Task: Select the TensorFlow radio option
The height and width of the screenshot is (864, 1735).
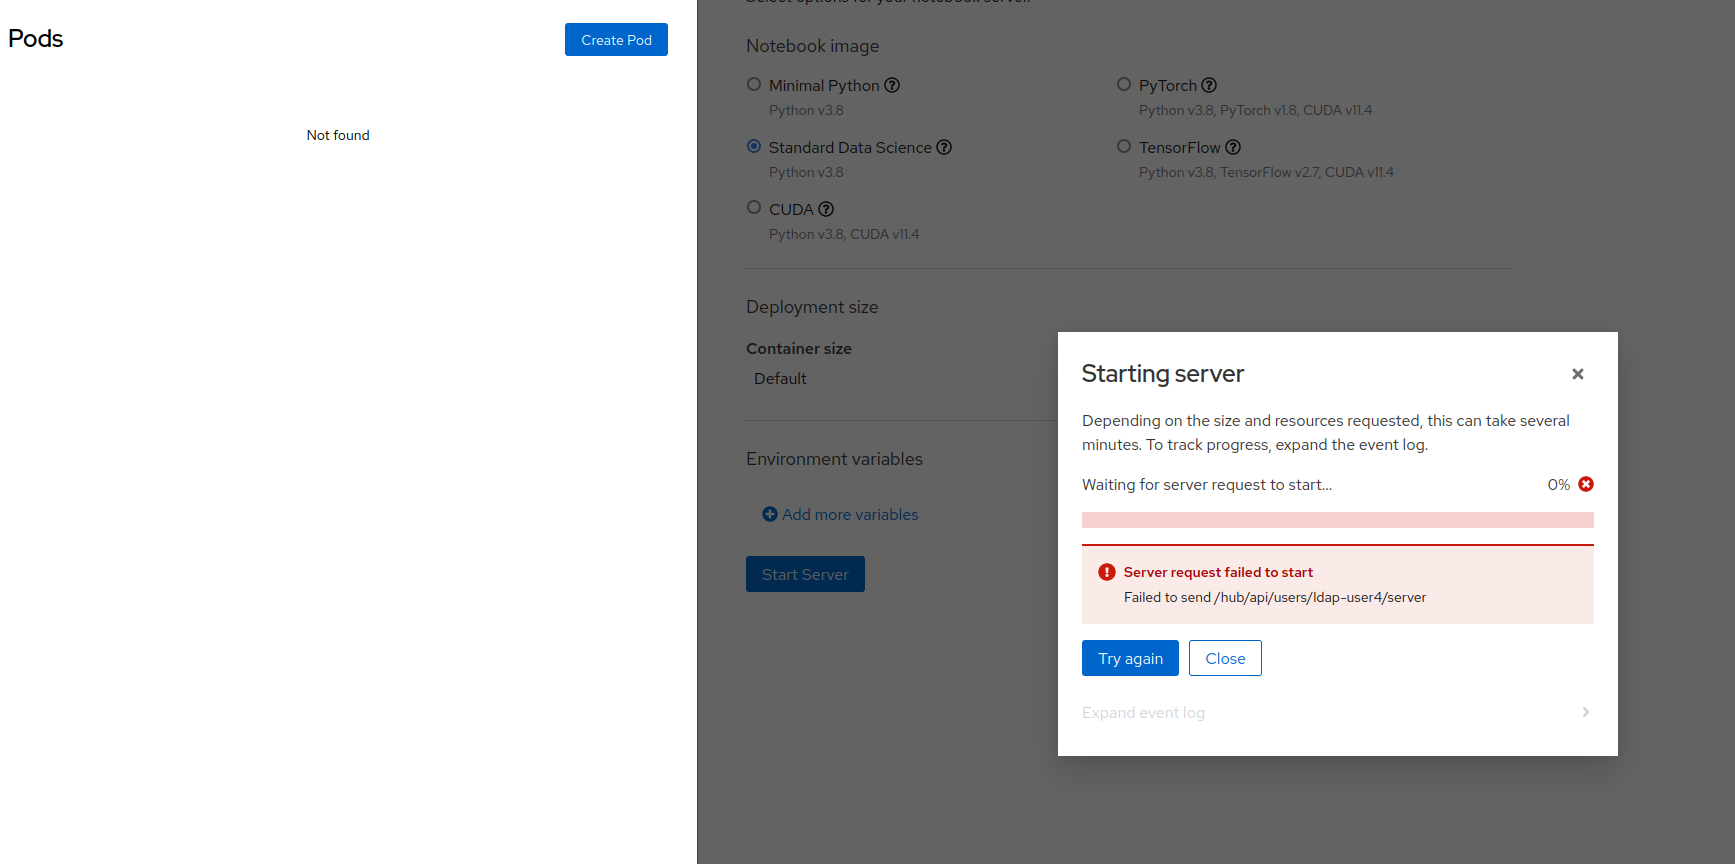Action: (x=1124, y=147)
